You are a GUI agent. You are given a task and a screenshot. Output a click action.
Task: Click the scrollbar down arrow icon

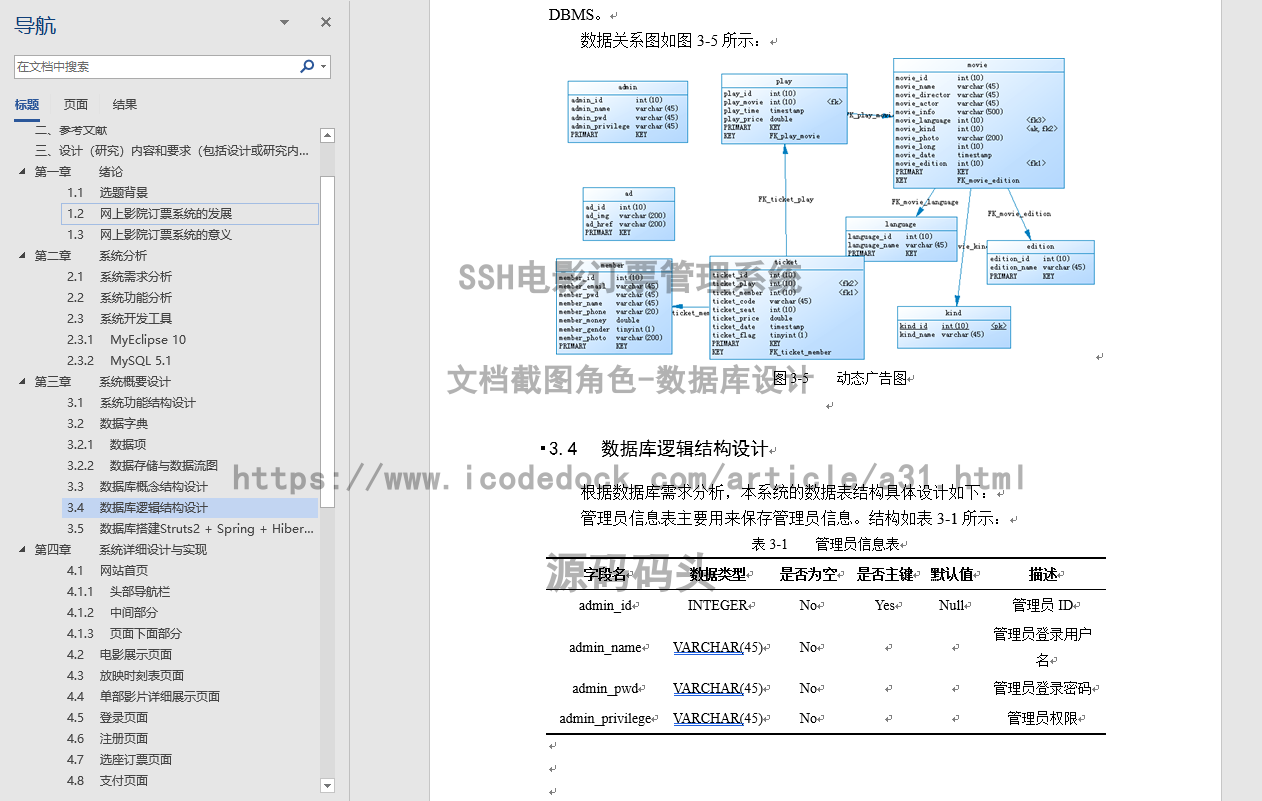(328, 787)
